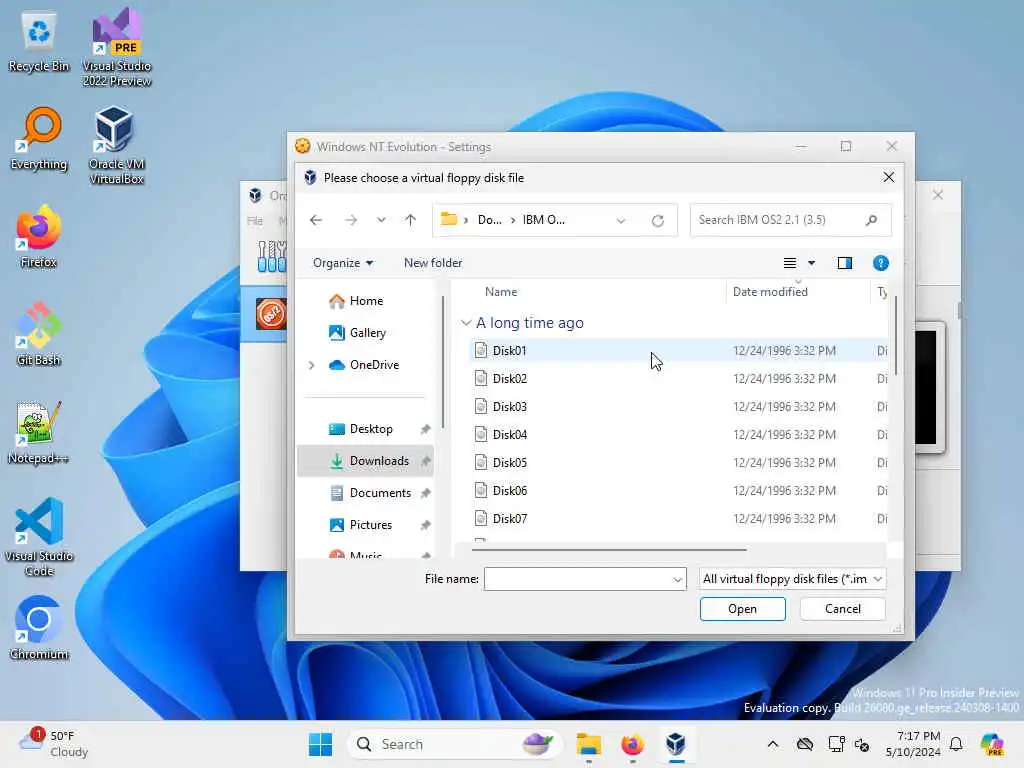Collapse the 'A long time ago' group

466,323
